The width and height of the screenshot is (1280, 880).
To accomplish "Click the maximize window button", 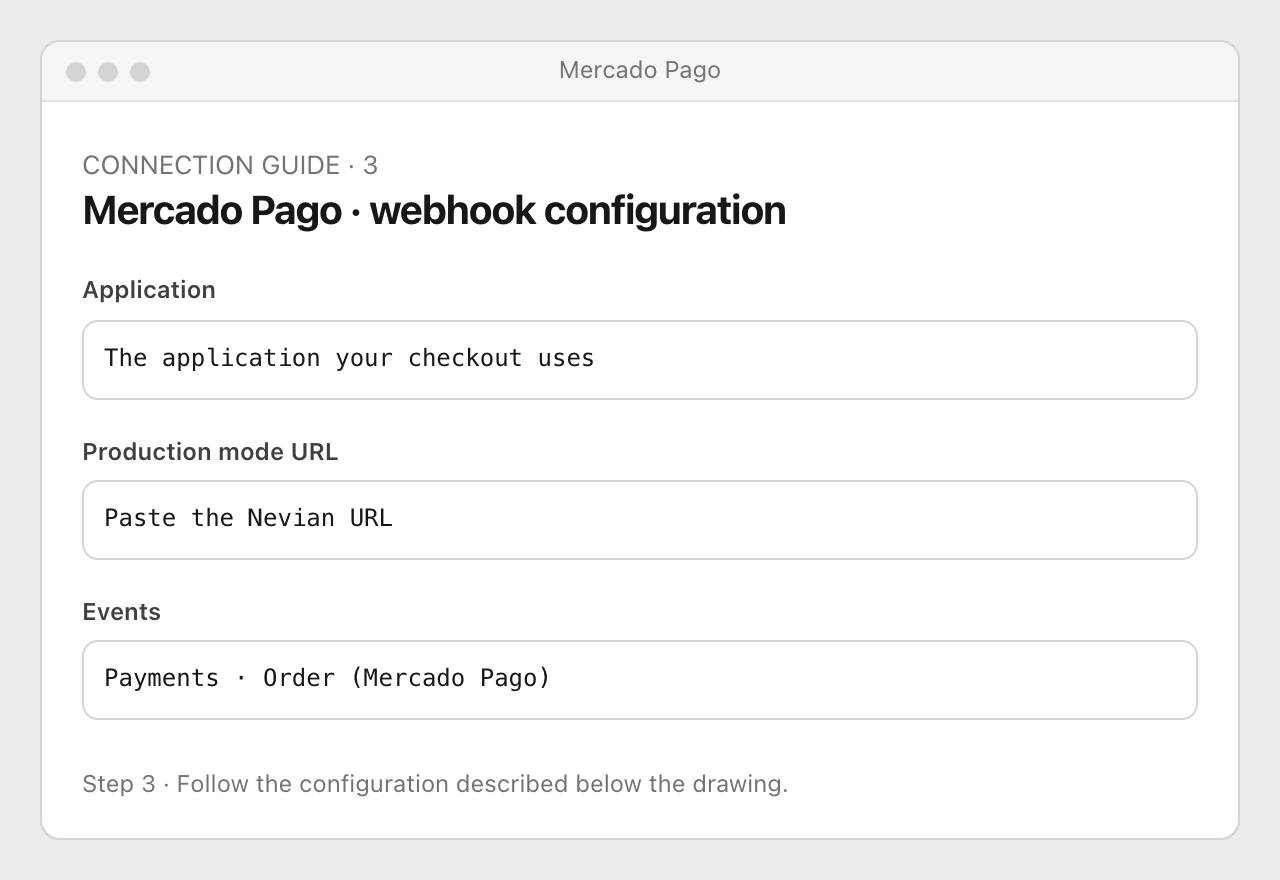I will [x=140, y=72].
